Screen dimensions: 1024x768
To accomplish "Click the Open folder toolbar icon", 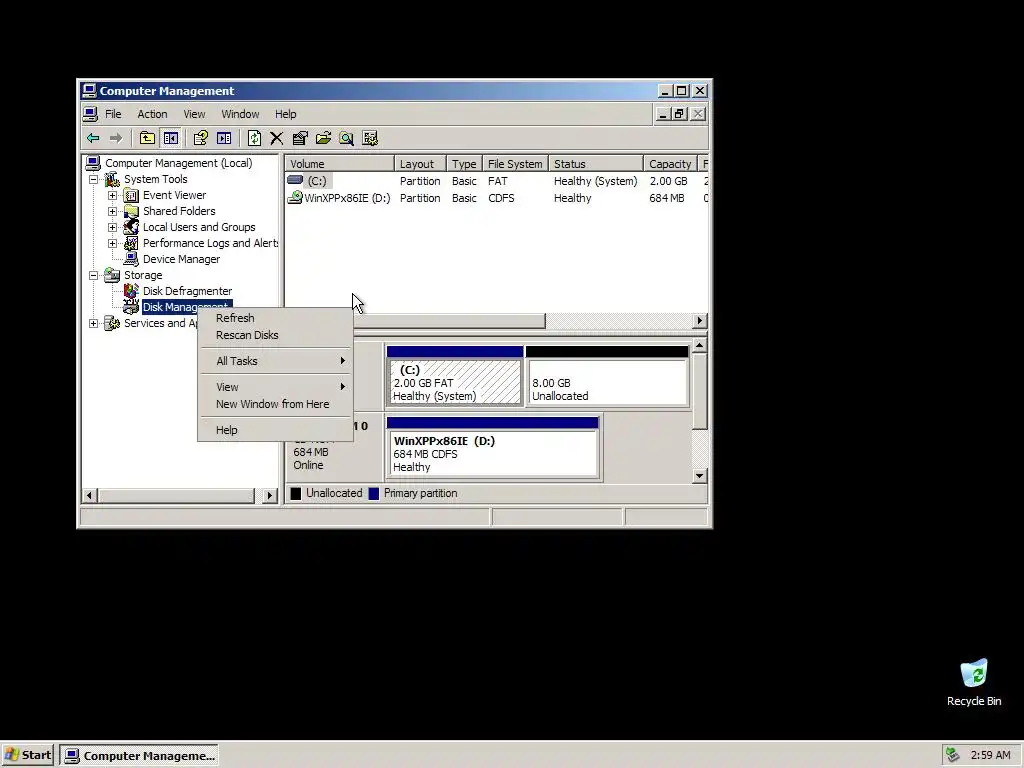I will pos(323,138).
